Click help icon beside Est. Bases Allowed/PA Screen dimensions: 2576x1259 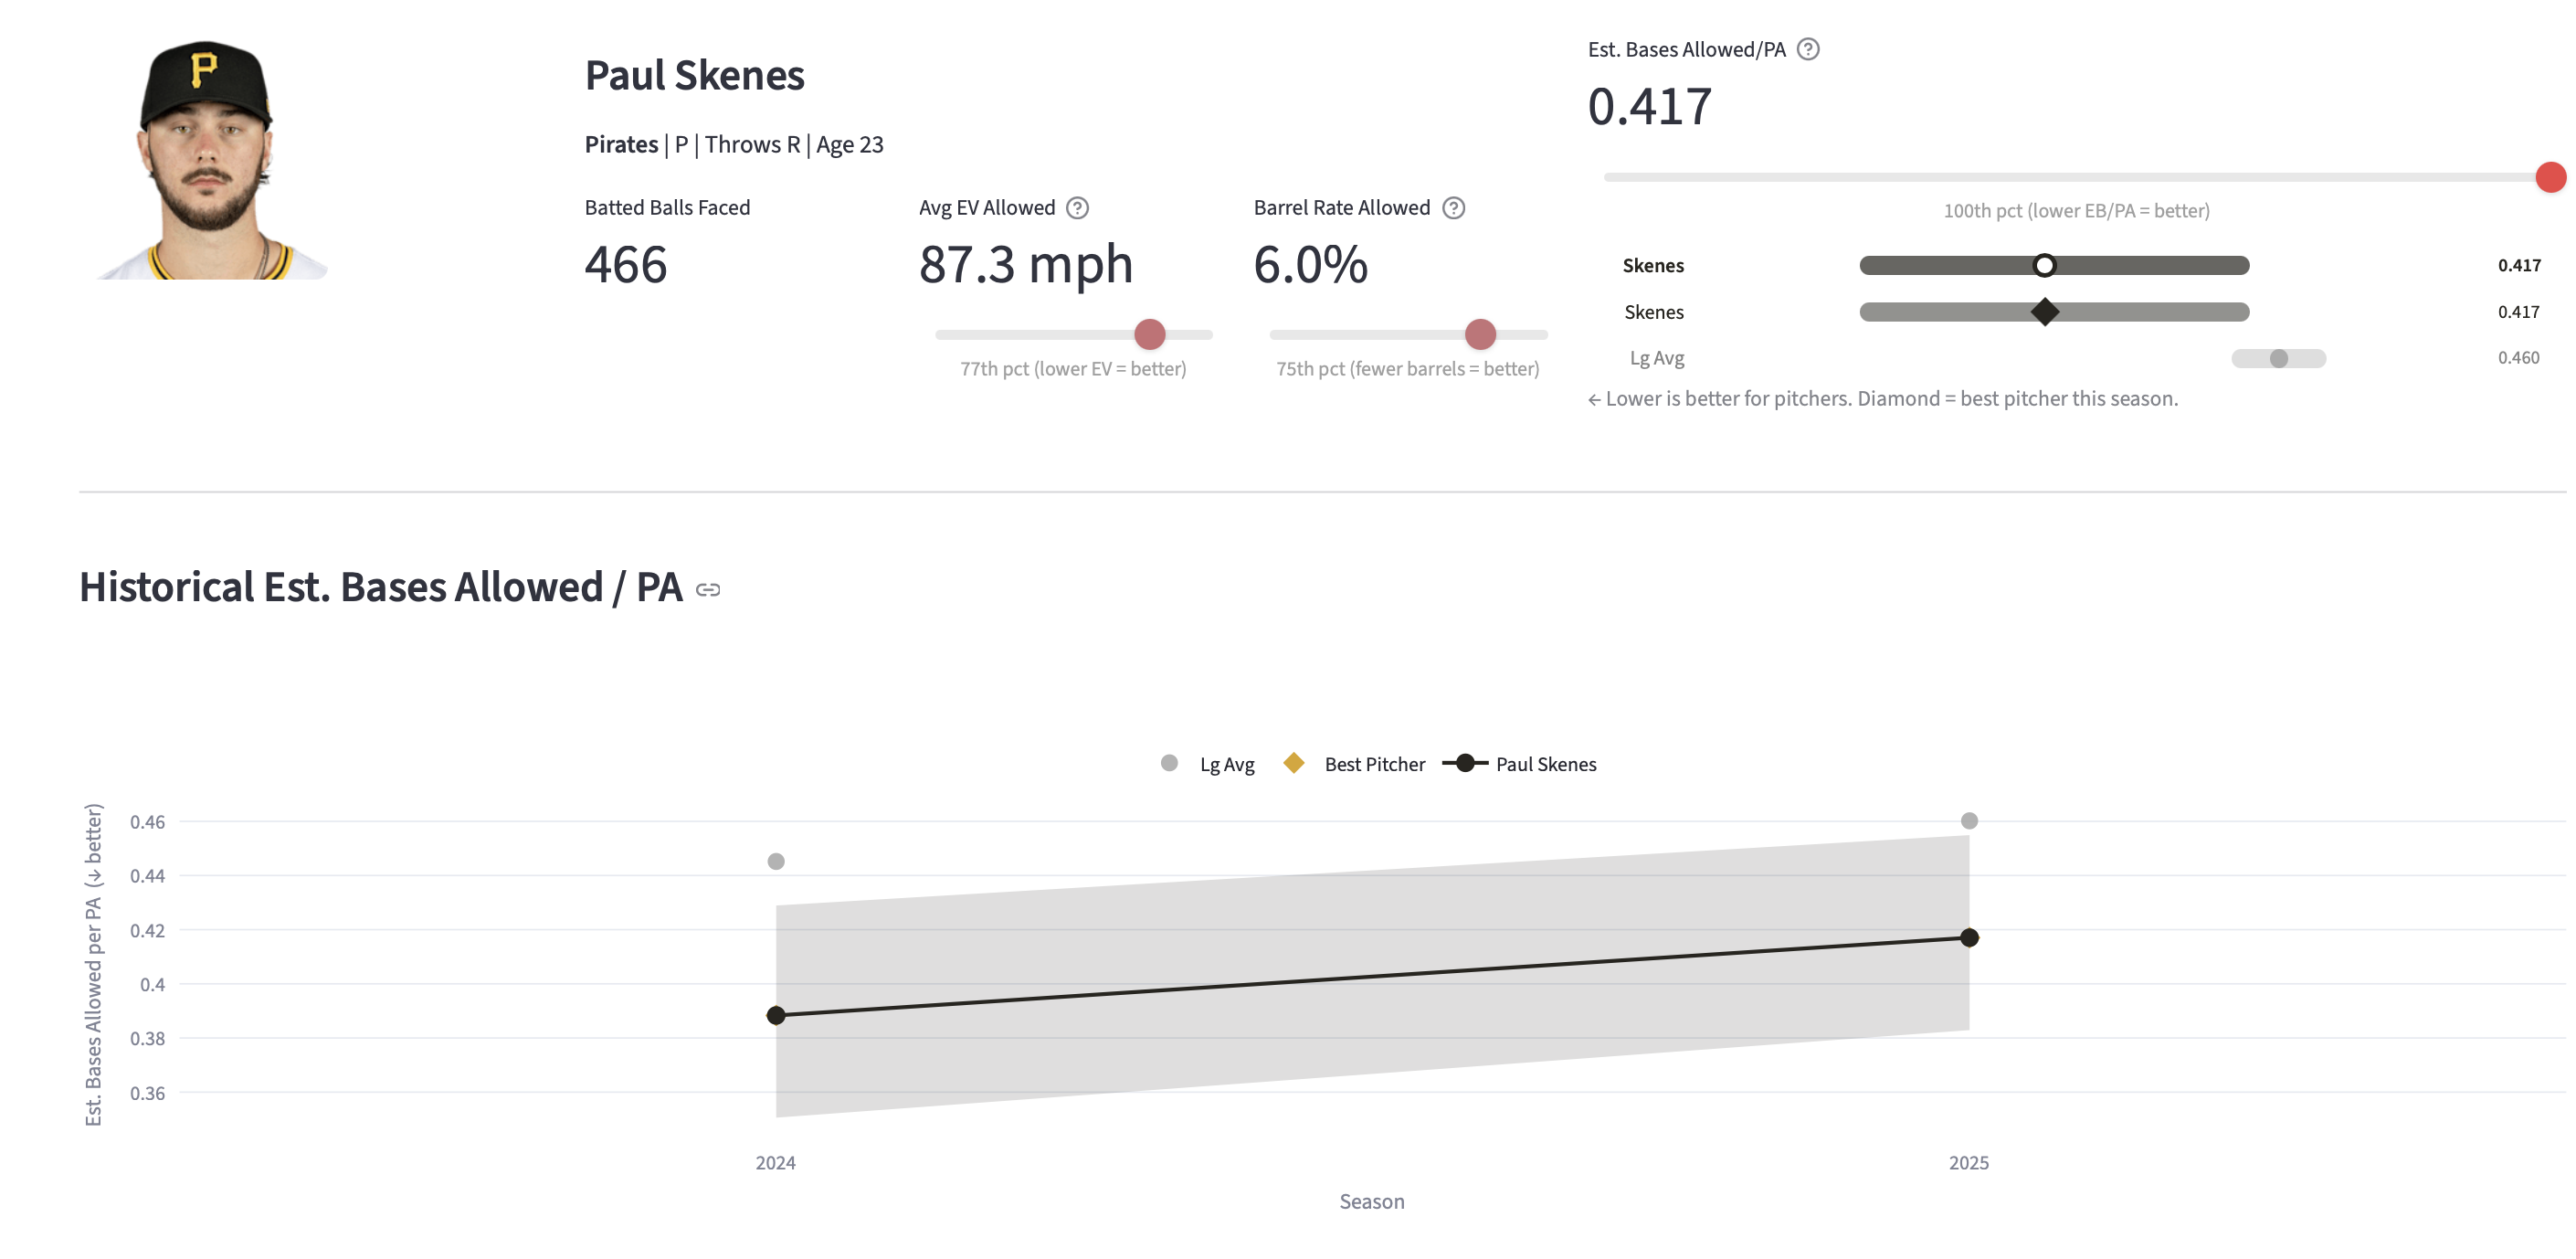pyautogui.click(x=1808, y=49)
